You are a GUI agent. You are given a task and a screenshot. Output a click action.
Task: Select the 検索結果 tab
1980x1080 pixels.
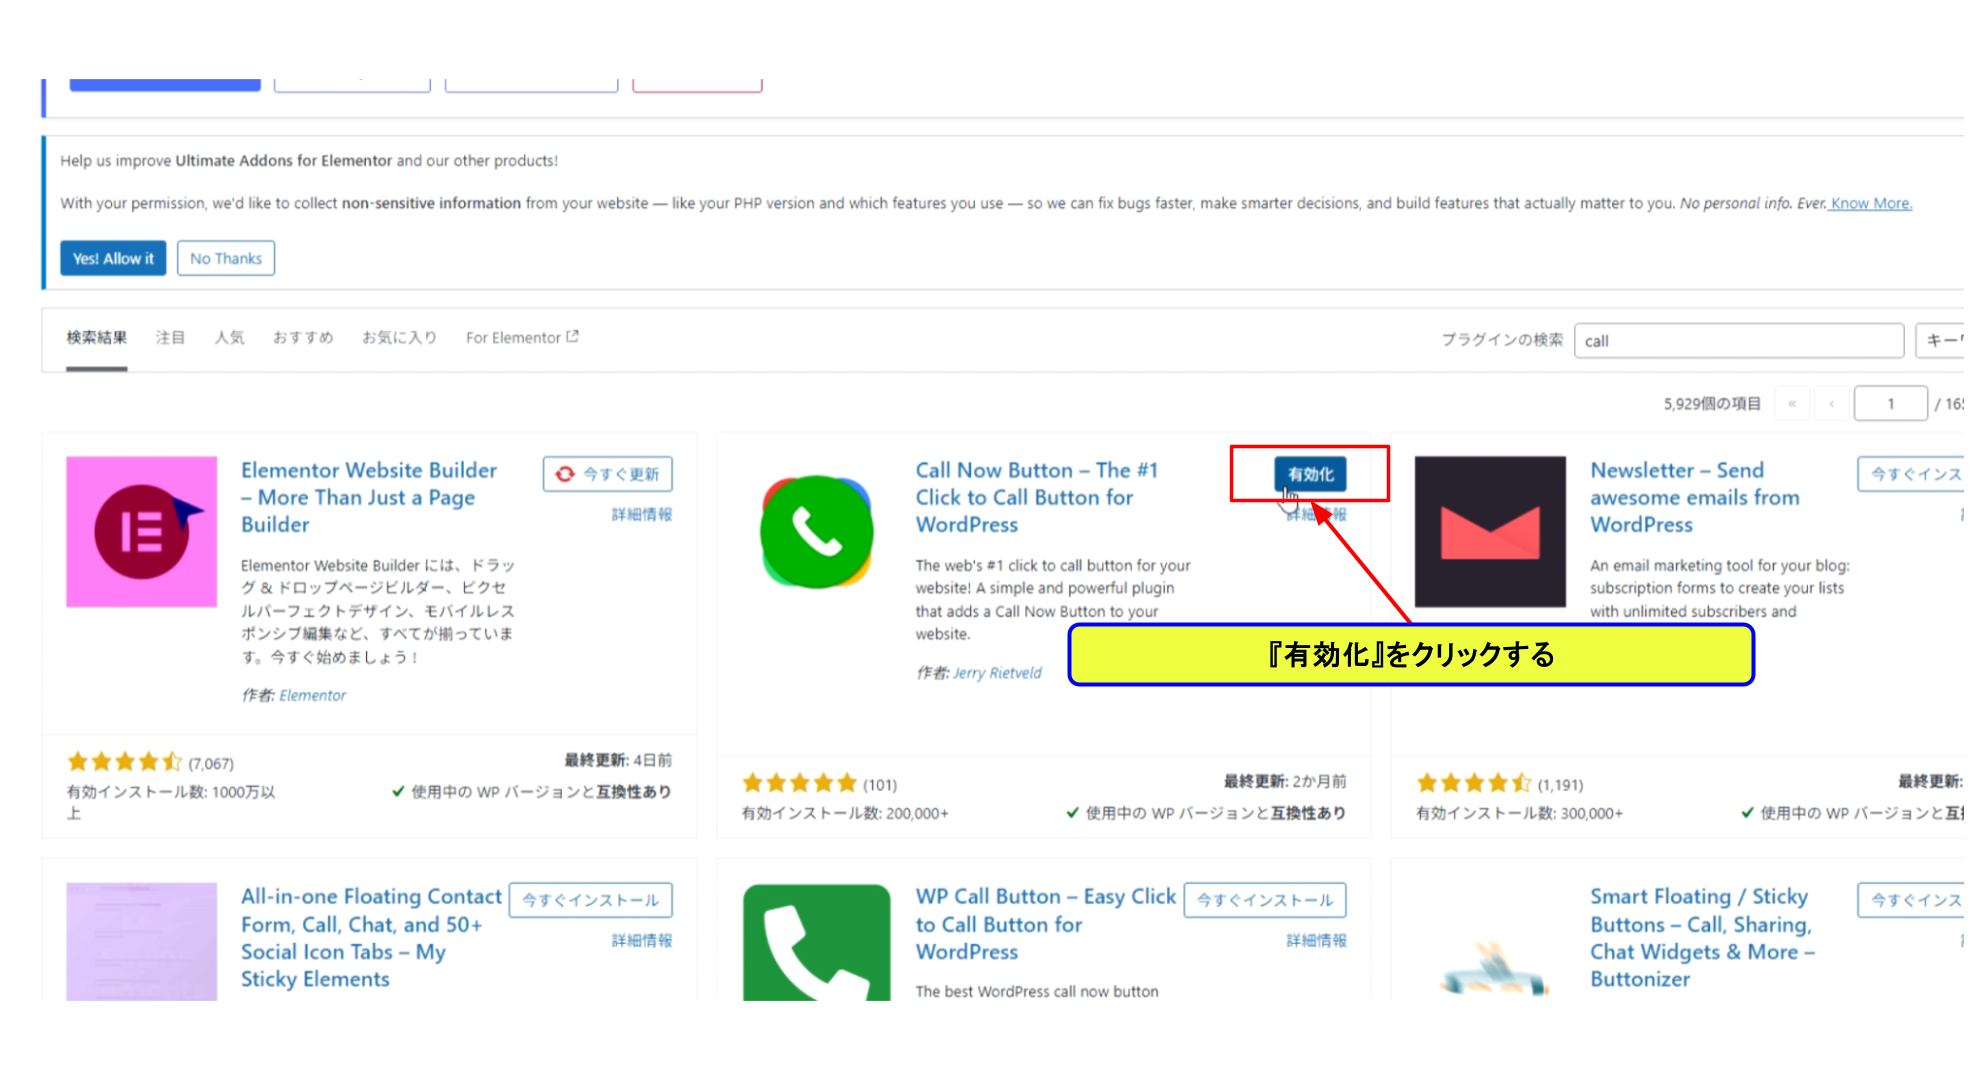coord(97,338)
